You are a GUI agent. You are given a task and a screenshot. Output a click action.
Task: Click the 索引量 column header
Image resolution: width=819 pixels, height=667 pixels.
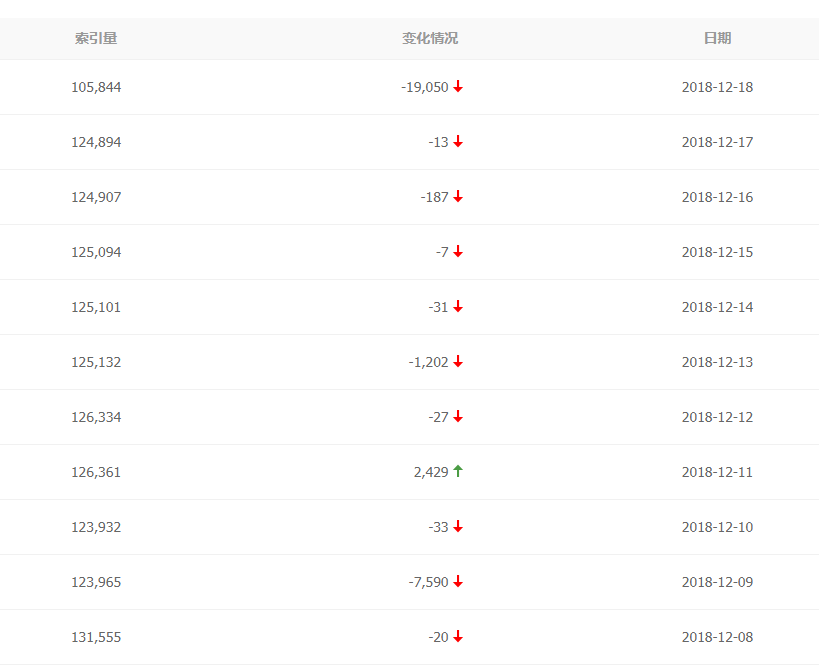coord(96,38)
